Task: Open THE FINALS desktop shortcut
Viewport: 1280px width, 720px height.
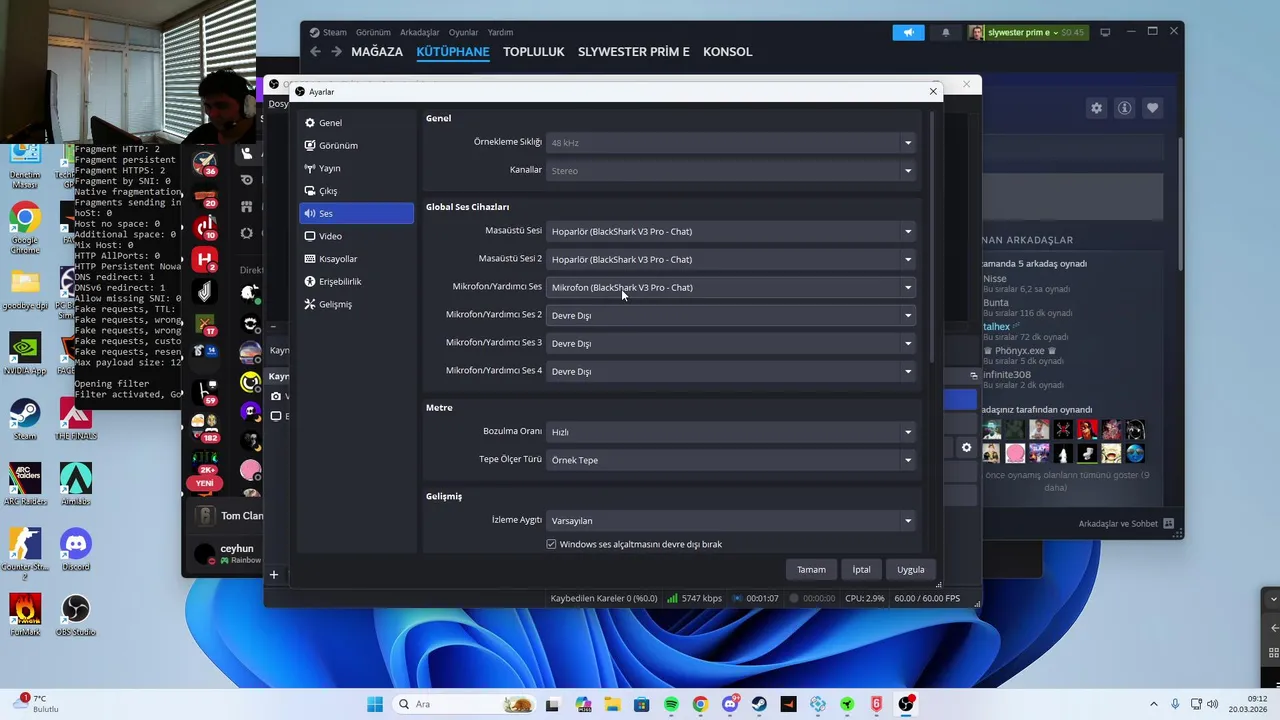Action: coord(76,418)
